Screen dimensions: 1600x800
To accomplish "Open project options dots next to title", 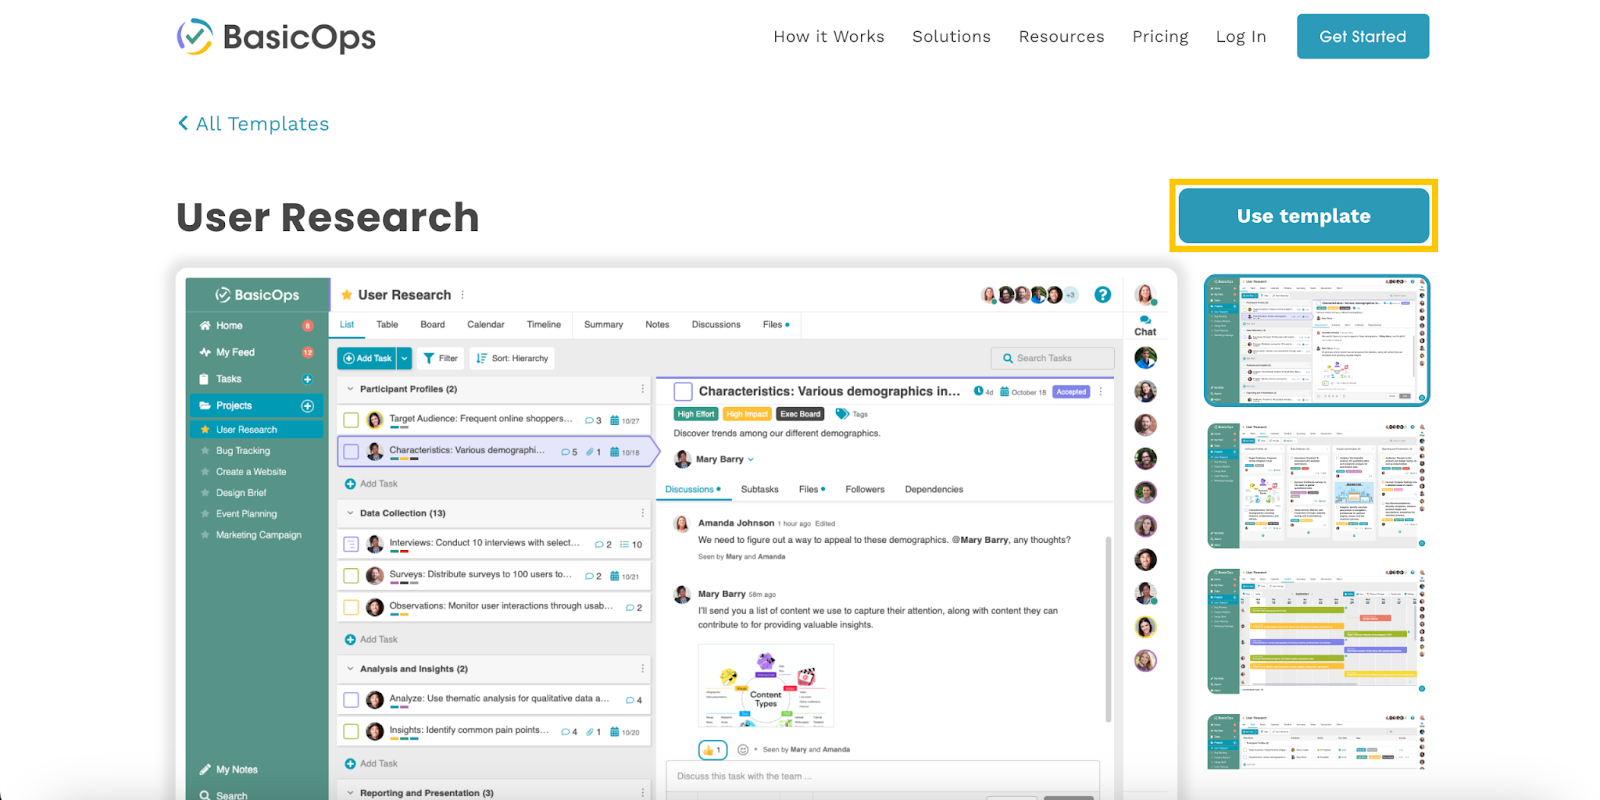I will tap(462, 295).
